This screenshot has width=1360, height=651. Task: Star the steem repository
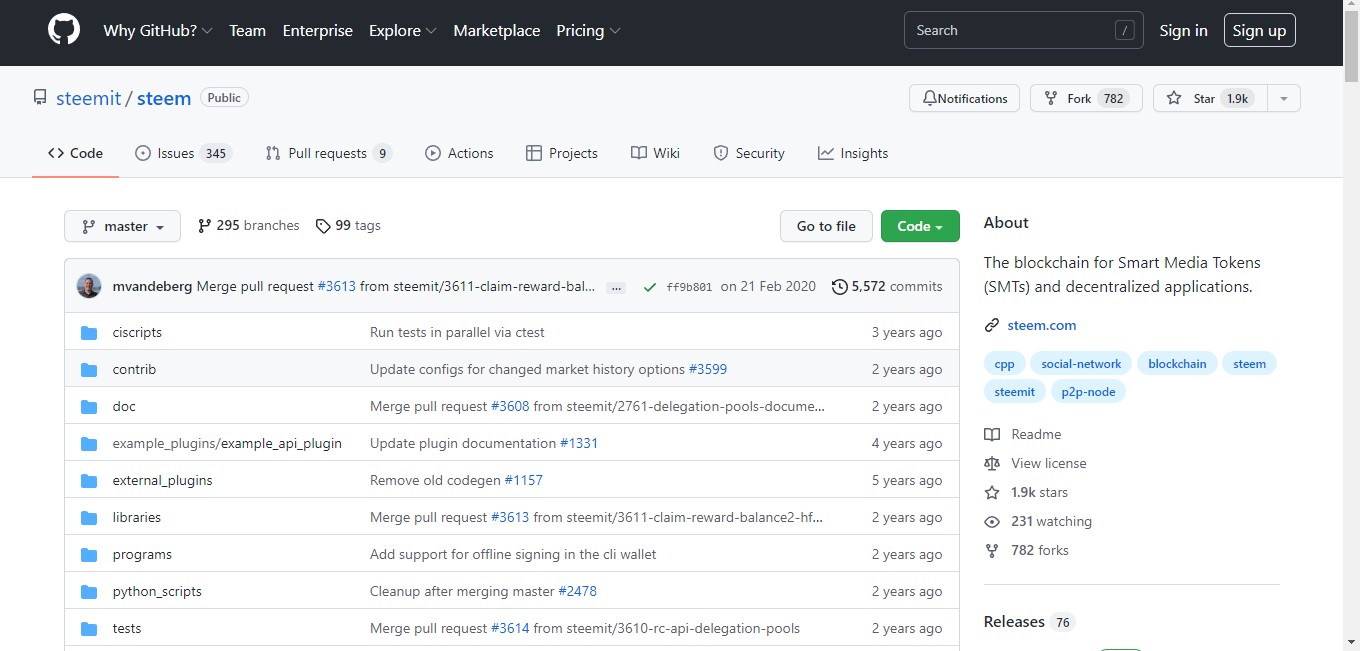coord(1210,98)
